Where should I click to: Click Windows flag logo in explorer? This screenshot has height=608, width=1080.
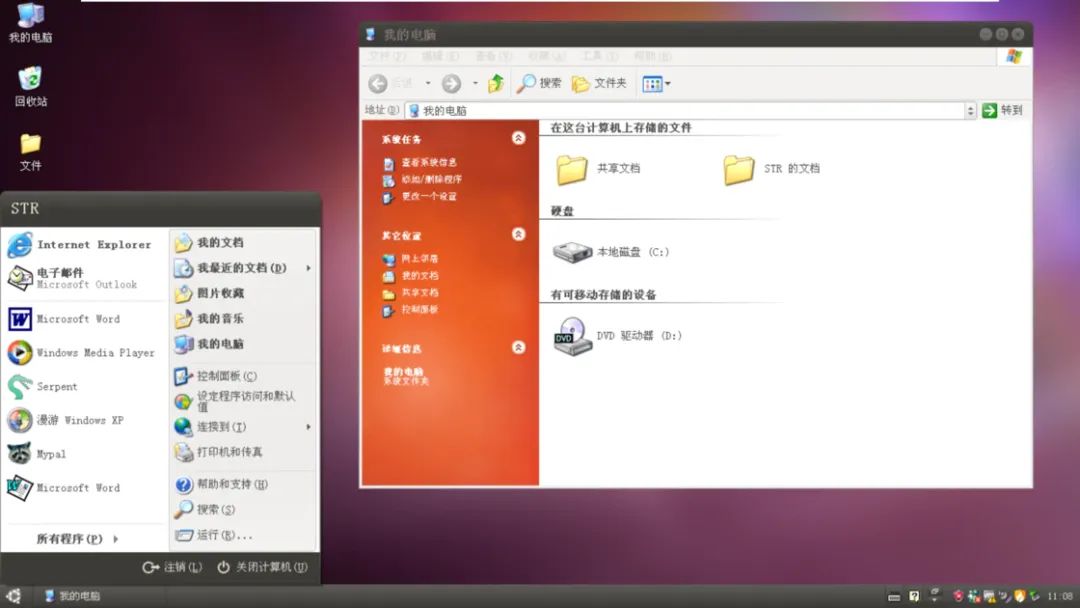coord(1014,56)
